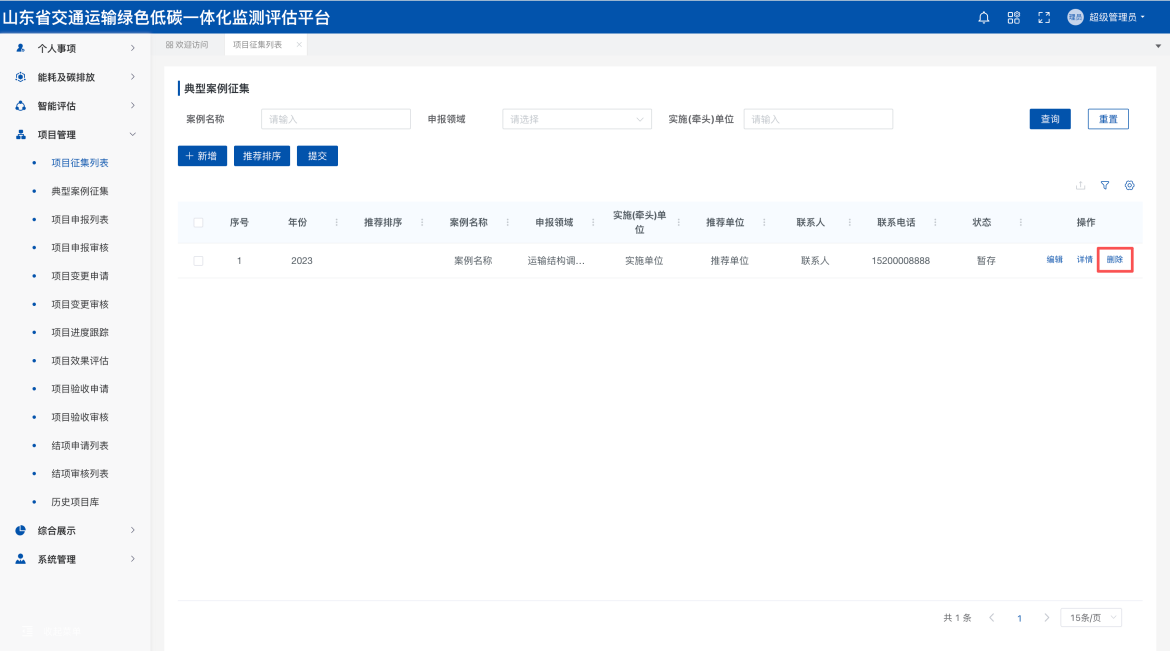Click the 新增 add button

202,156
